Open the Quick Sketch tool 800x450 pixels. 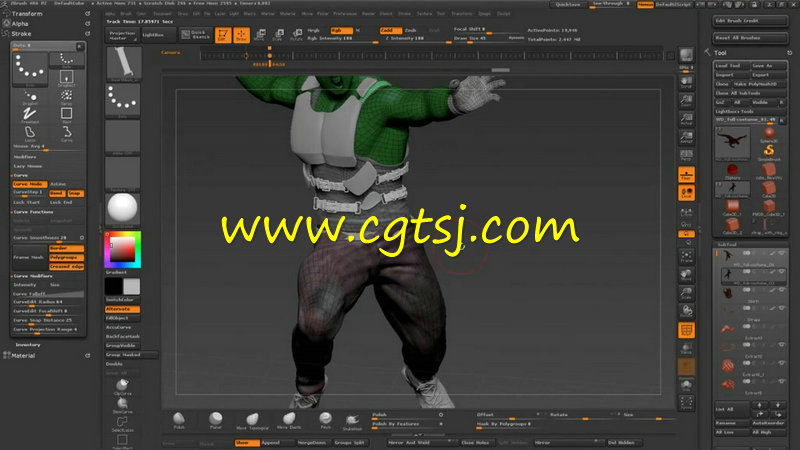click(x=196, y=35)
